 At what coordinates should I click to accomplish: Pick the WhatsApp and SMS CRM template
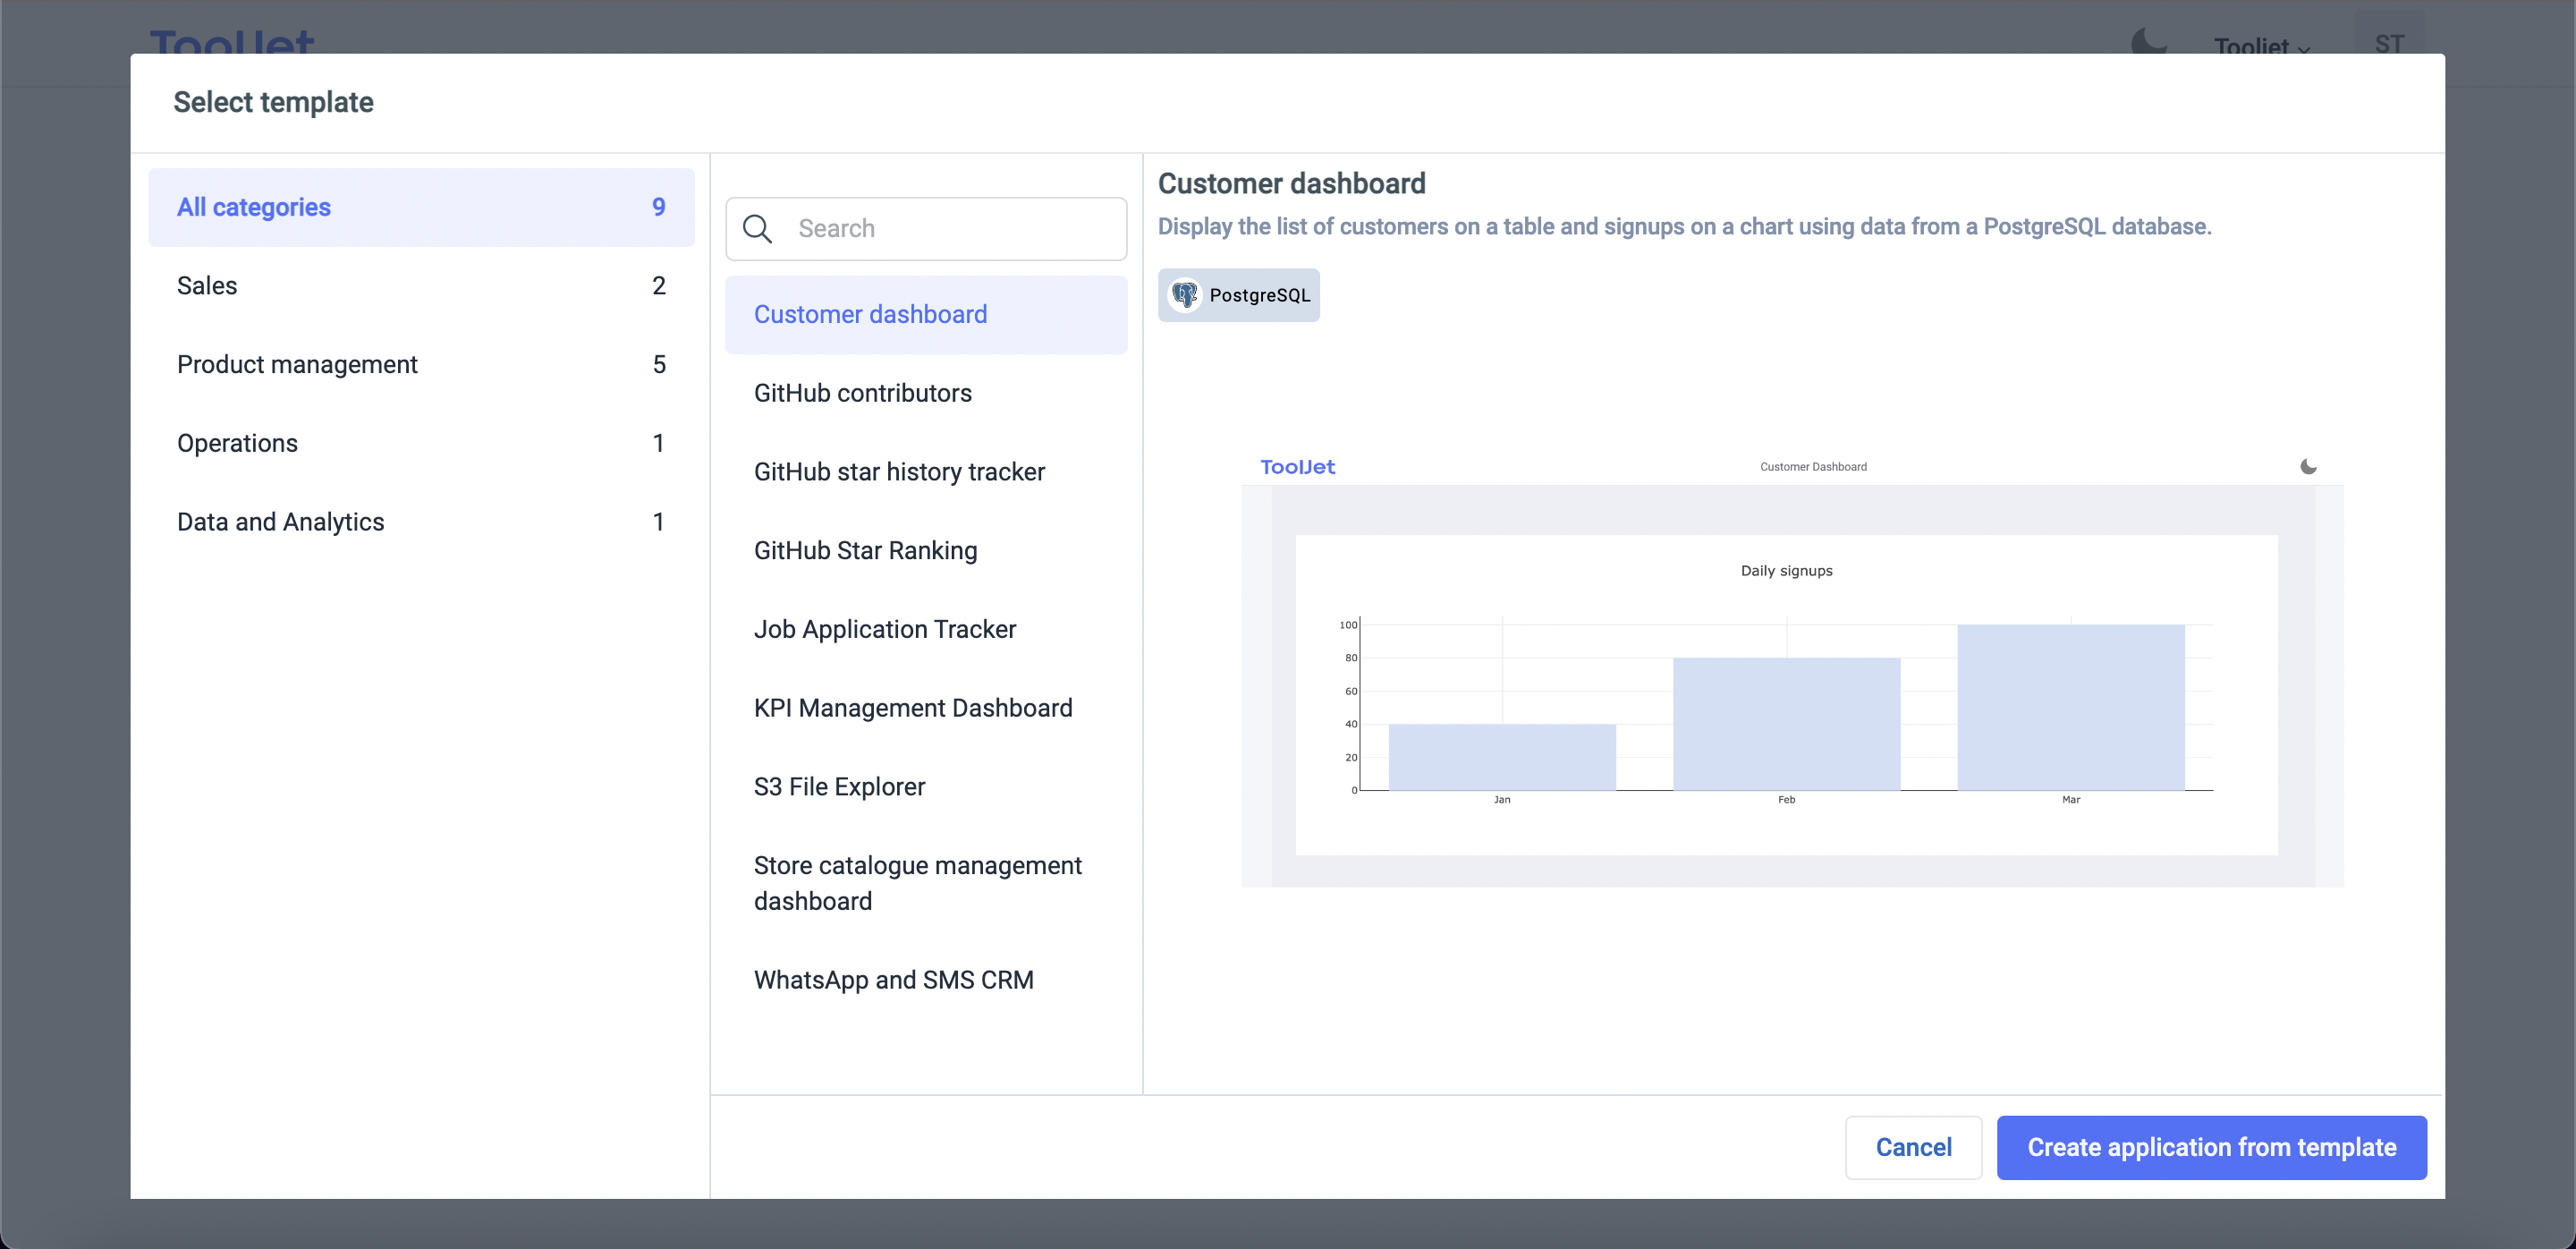tap(893, 980)
